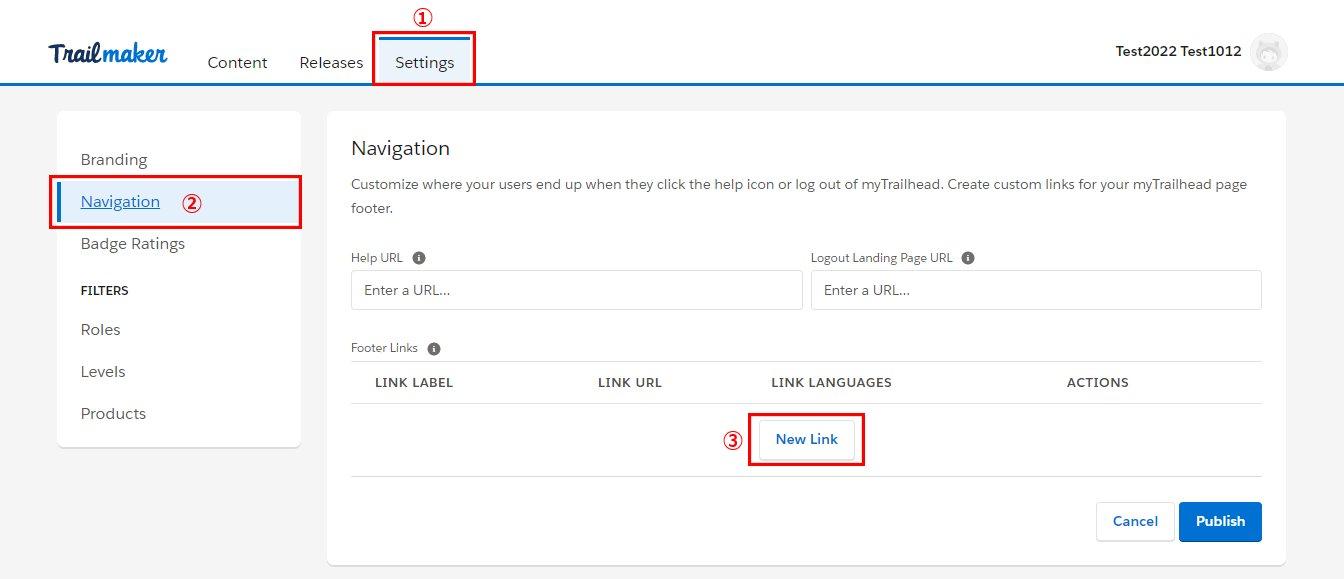The width and height of the screenshot is (1344, 579).
Task: Click the Test2022 Test1012 user name
Action: pyautogui.click(x=1178, y=51)
